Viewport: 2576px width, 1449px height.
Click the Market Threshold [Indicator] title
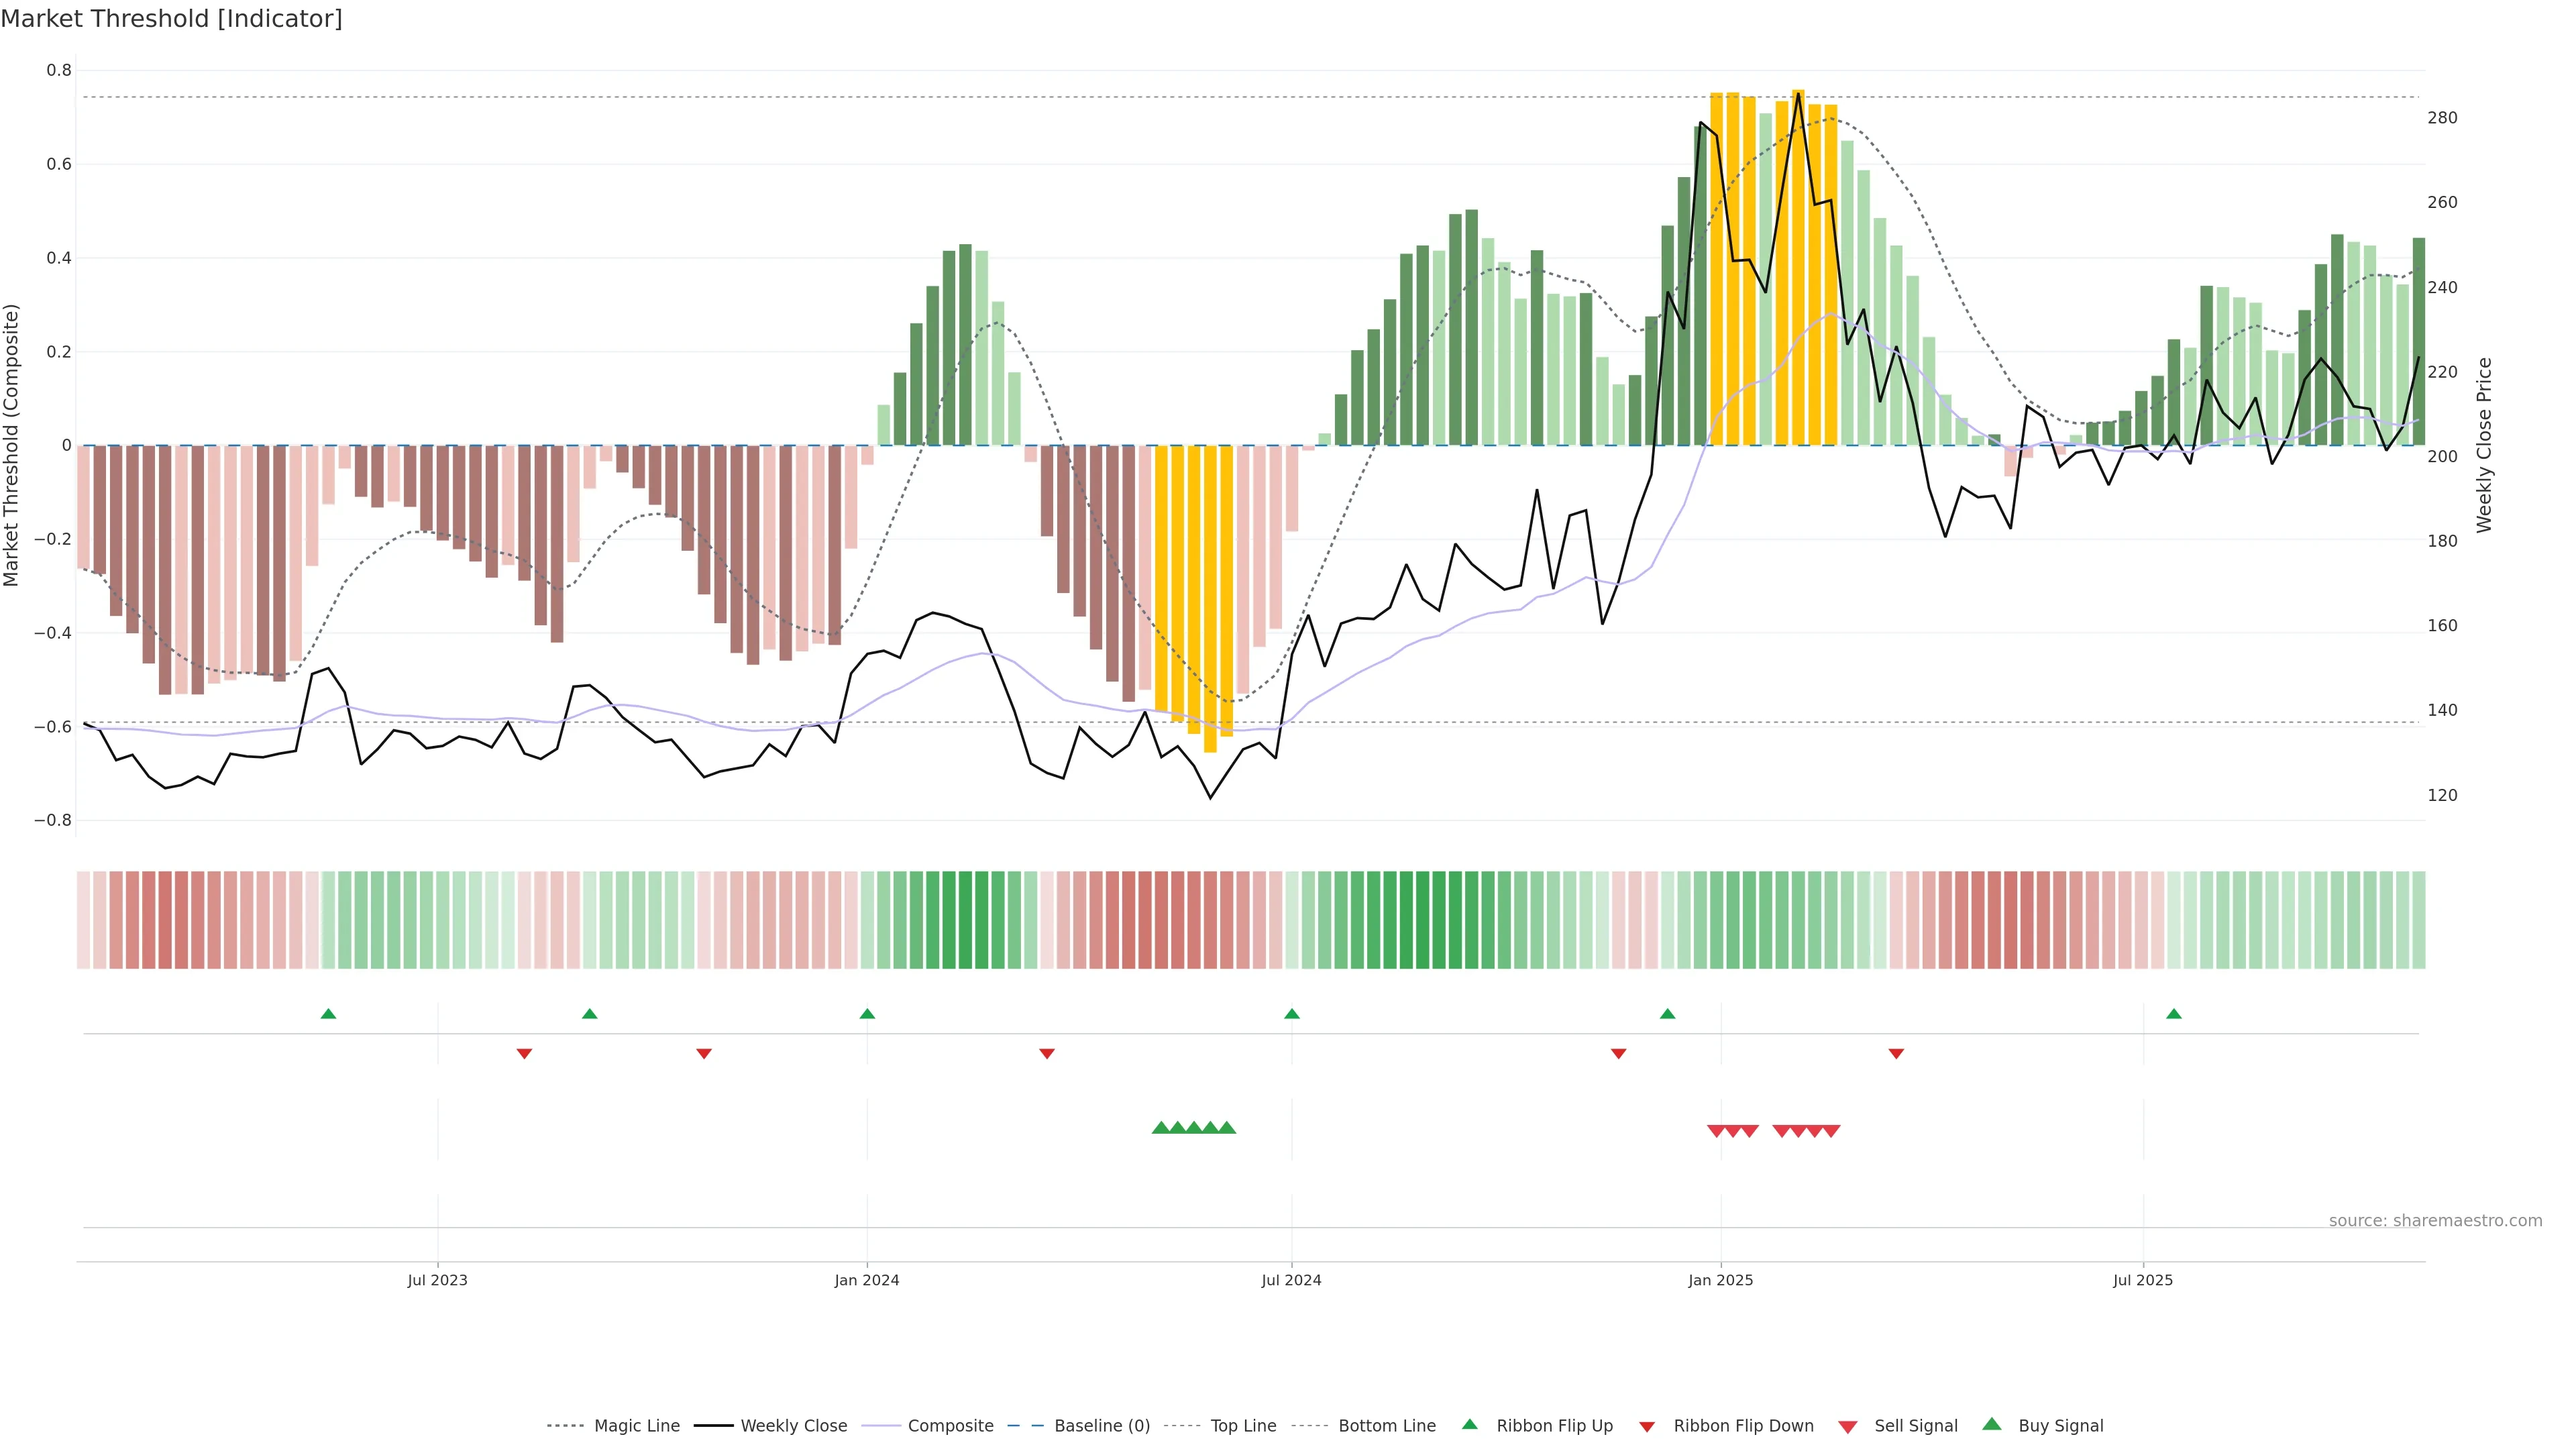[171, 19]
